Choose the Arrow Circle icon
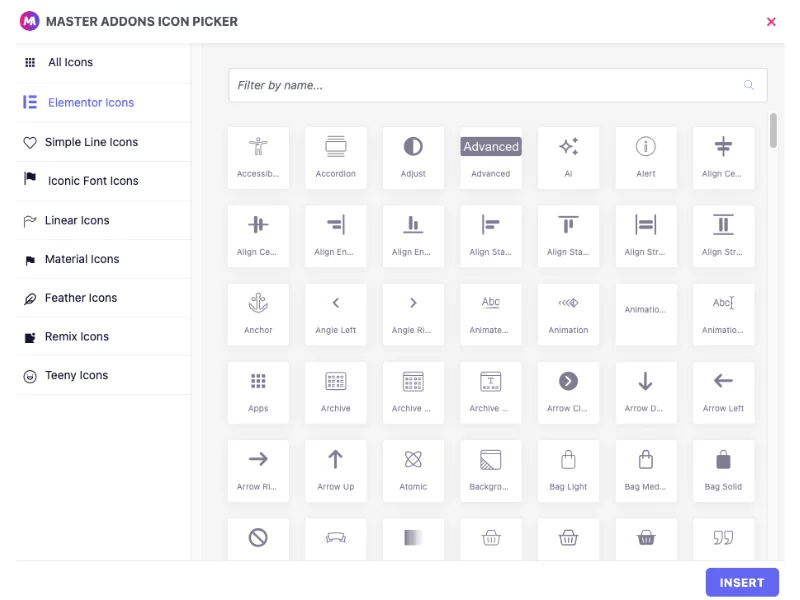800x600 pixels. click(x=568, y=393)
